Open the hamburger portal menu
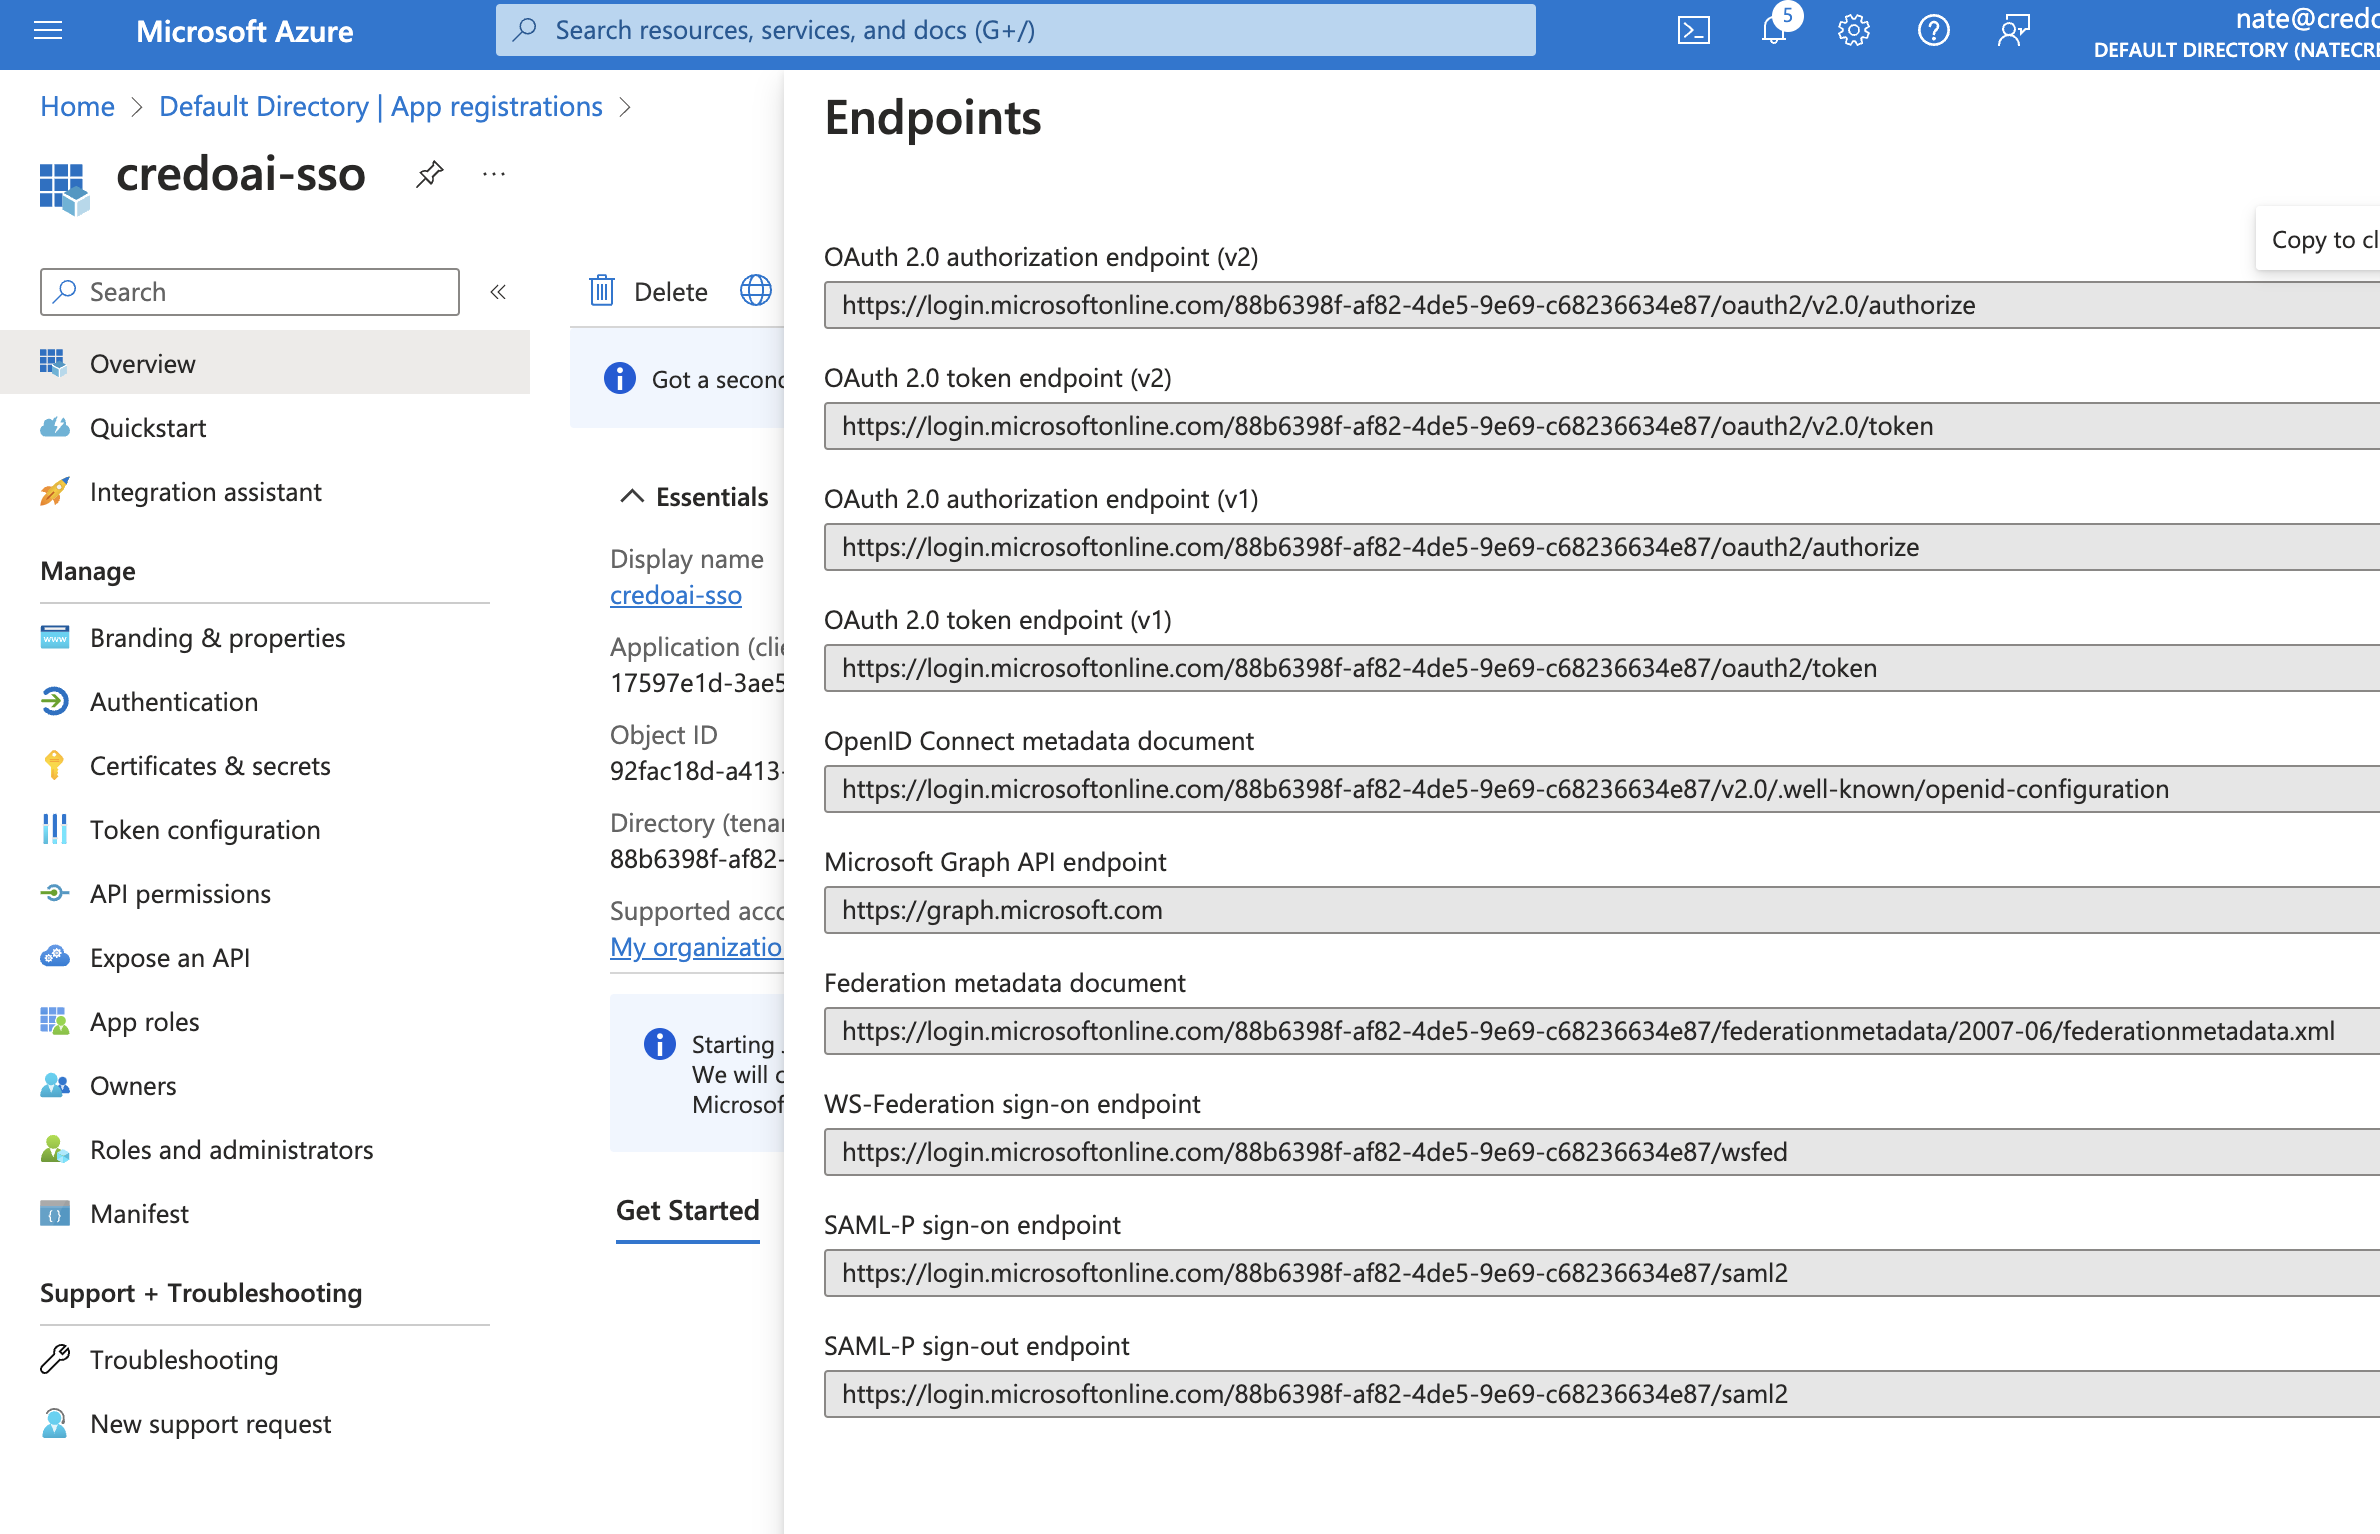Viewport: 2380px width, 1534px height. (48, 31)
